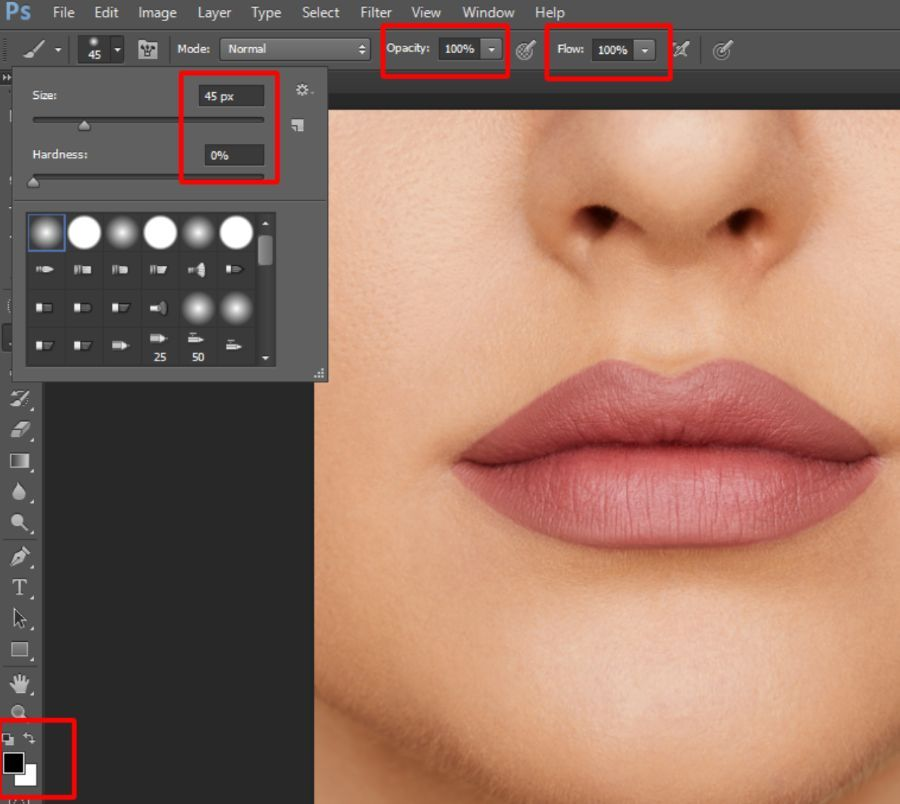The image size is (900, 804).
Task: Open the brush blending Mode dropdown
Action: [x=295, y=48]
